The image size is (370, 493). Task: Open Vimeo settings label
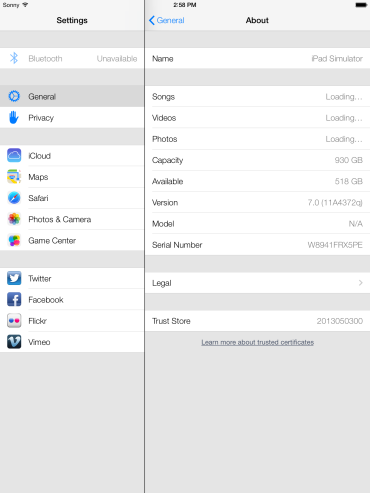[x=39, y=342]
